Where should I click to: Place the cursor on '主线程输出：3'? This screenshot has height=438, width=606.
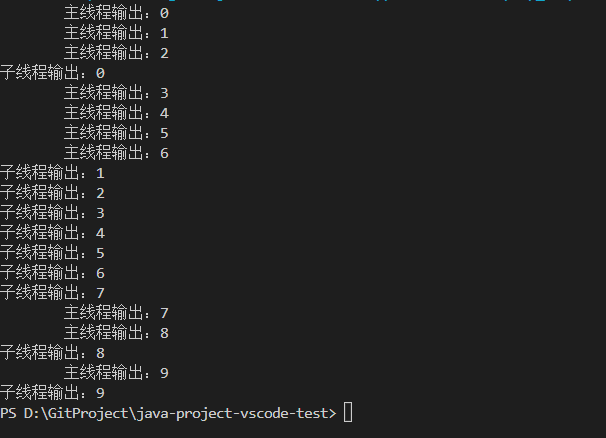116,93
